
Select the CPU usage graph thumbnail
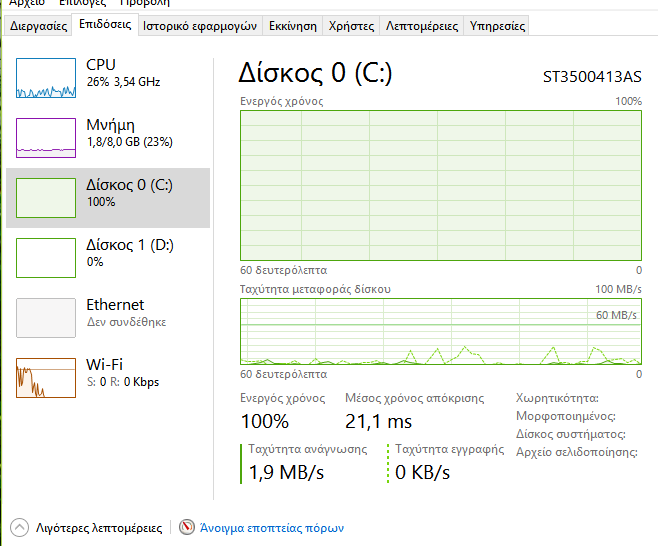pos(46,78)
